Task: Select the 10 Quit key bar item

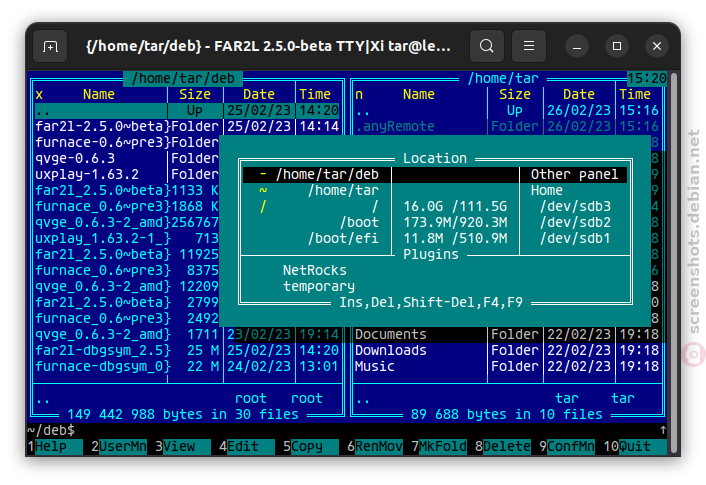Action: point(635,446)
